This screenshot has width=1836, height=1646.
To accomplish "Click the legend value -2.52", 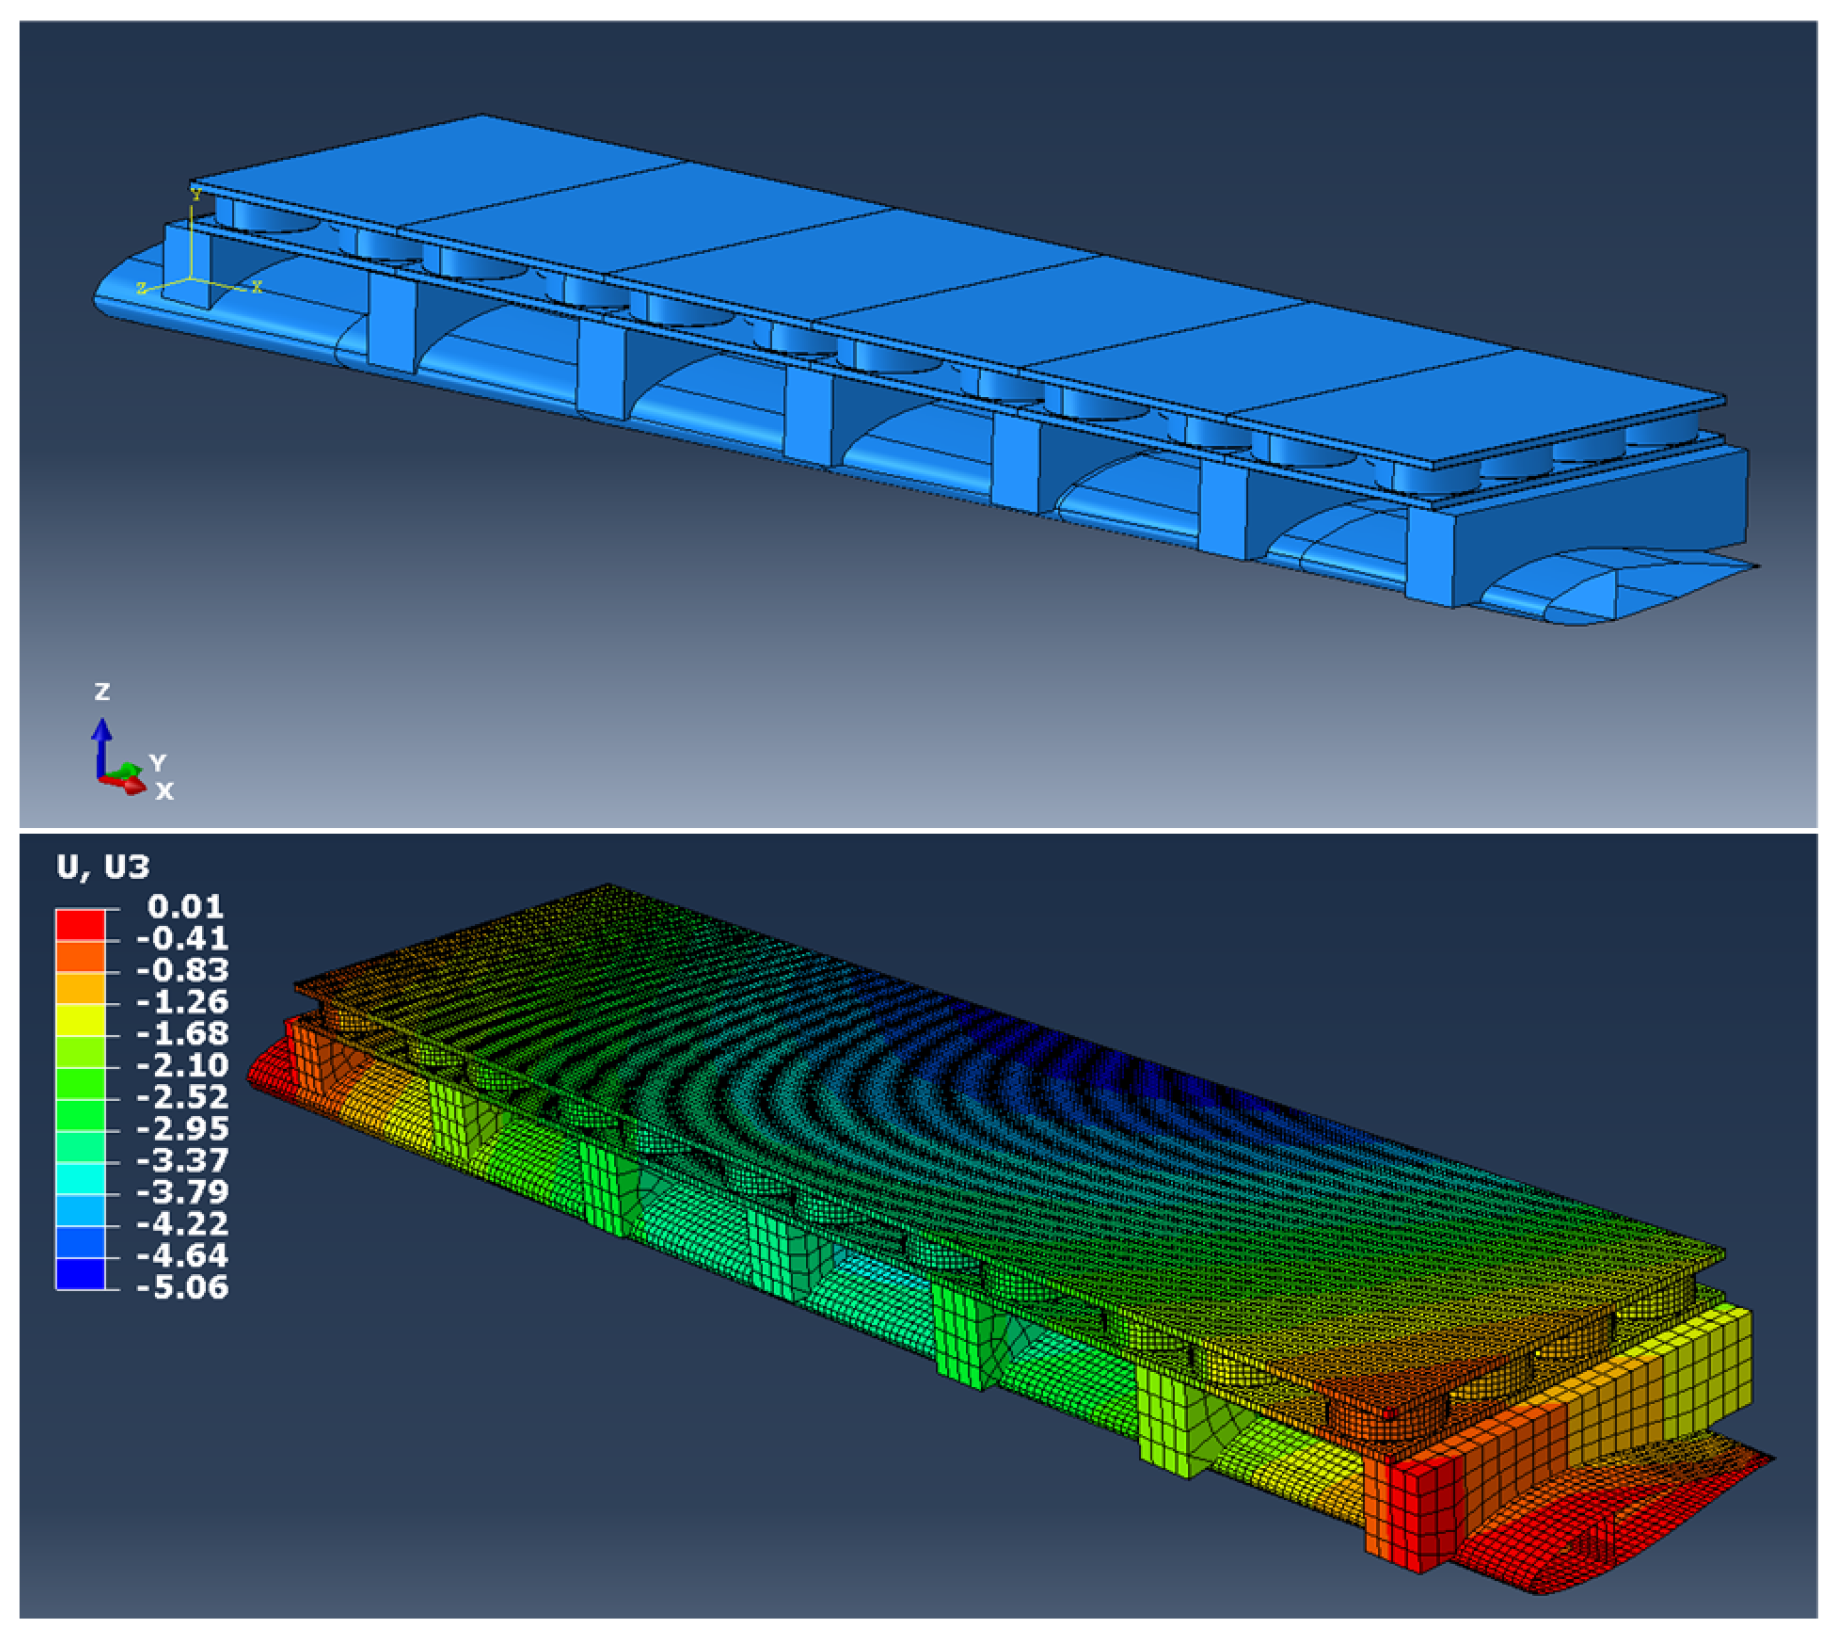I will pyautogui.click(x=182, y=1097).
